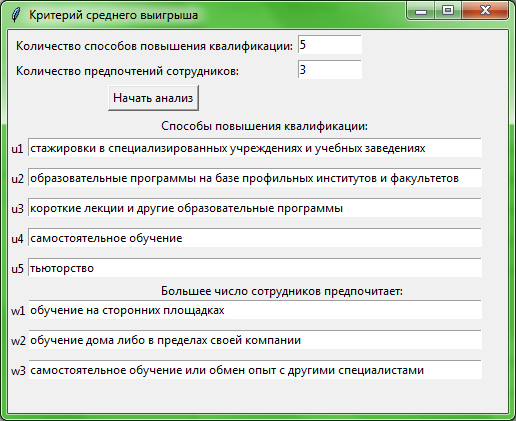Minimize the window
This screenshot has height=421, width=516.
421,11
